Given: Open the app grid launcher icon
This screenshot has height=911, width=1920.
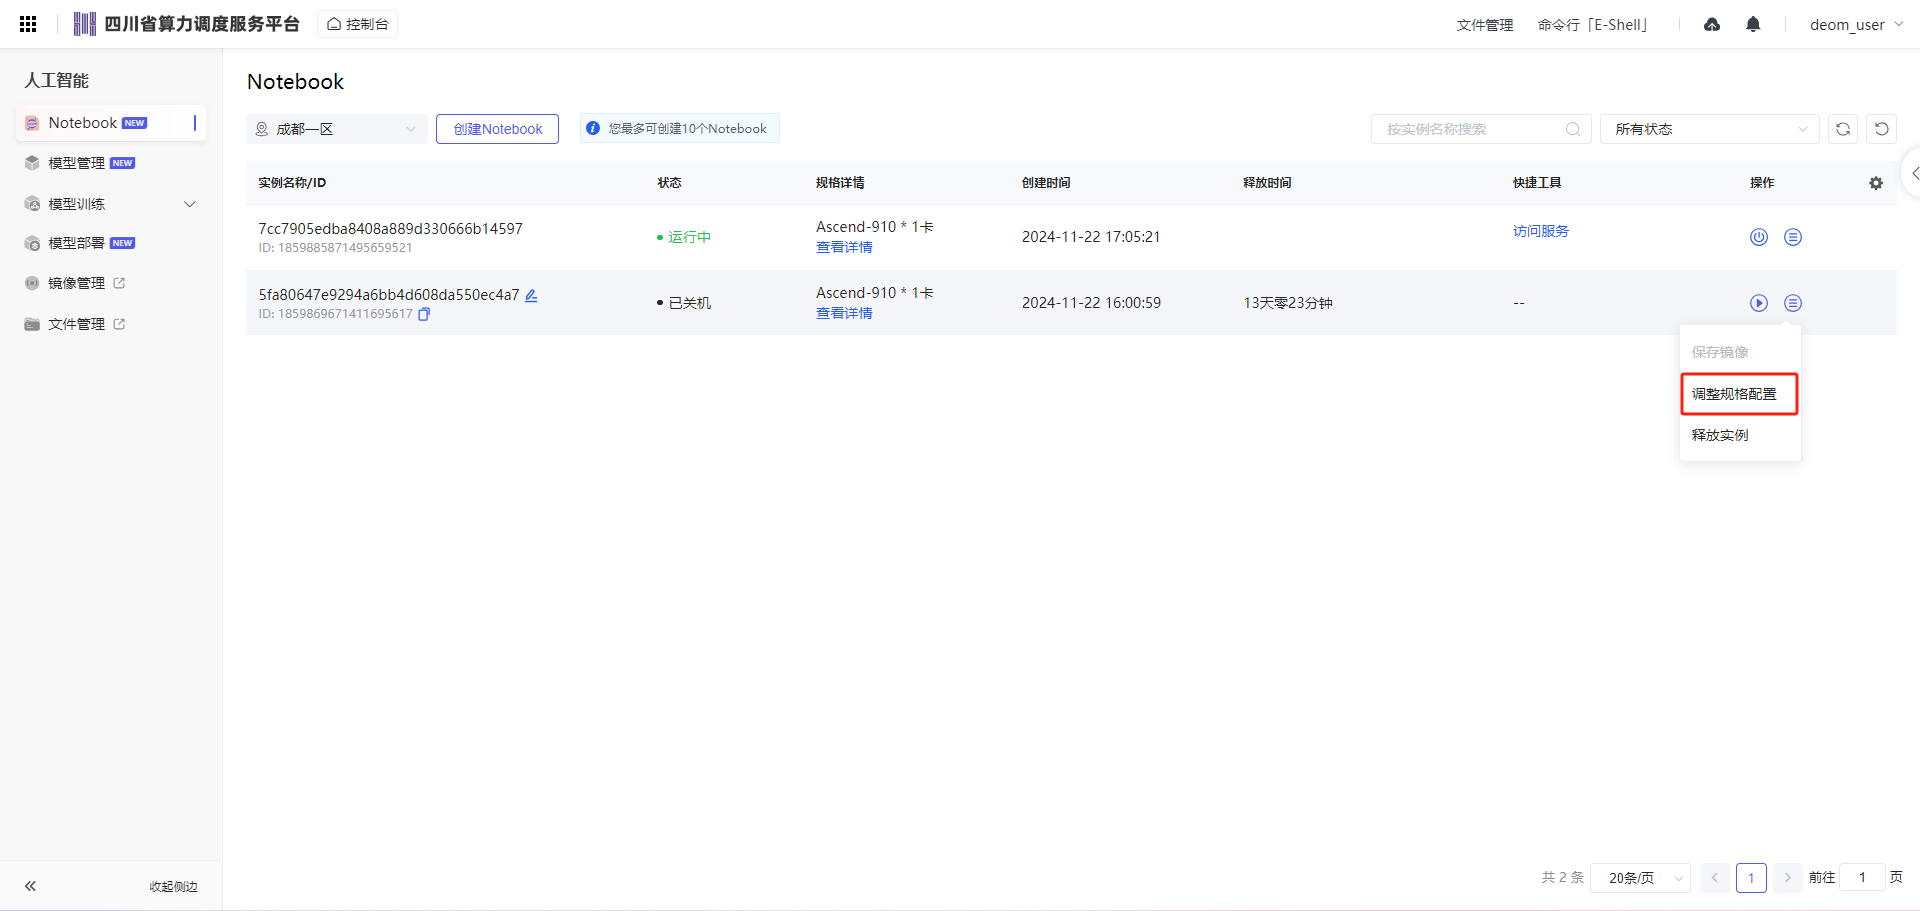Looking at the screenshot, I should tap(28, 24).
